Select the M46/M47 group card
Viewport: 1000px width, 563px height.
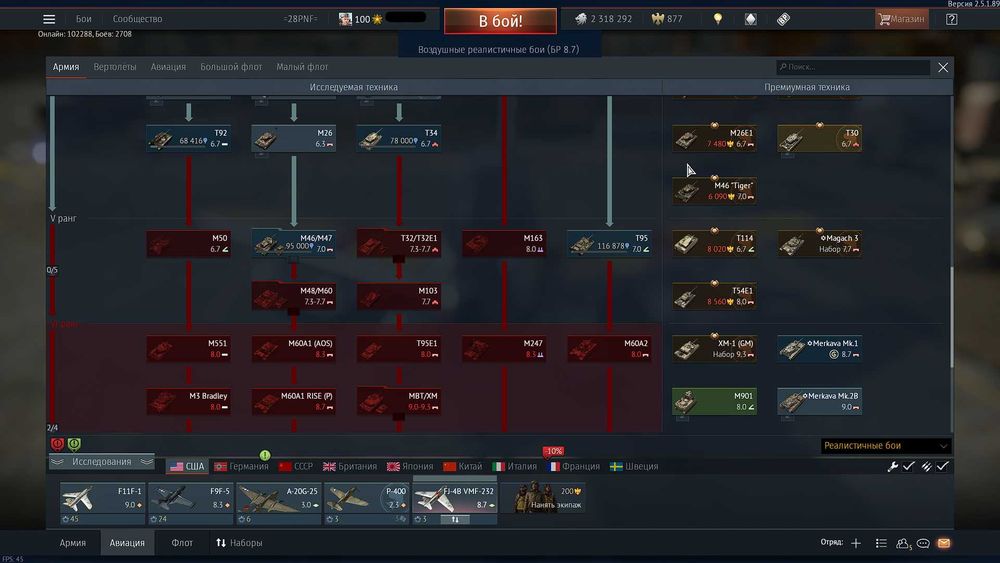(293, 244)
